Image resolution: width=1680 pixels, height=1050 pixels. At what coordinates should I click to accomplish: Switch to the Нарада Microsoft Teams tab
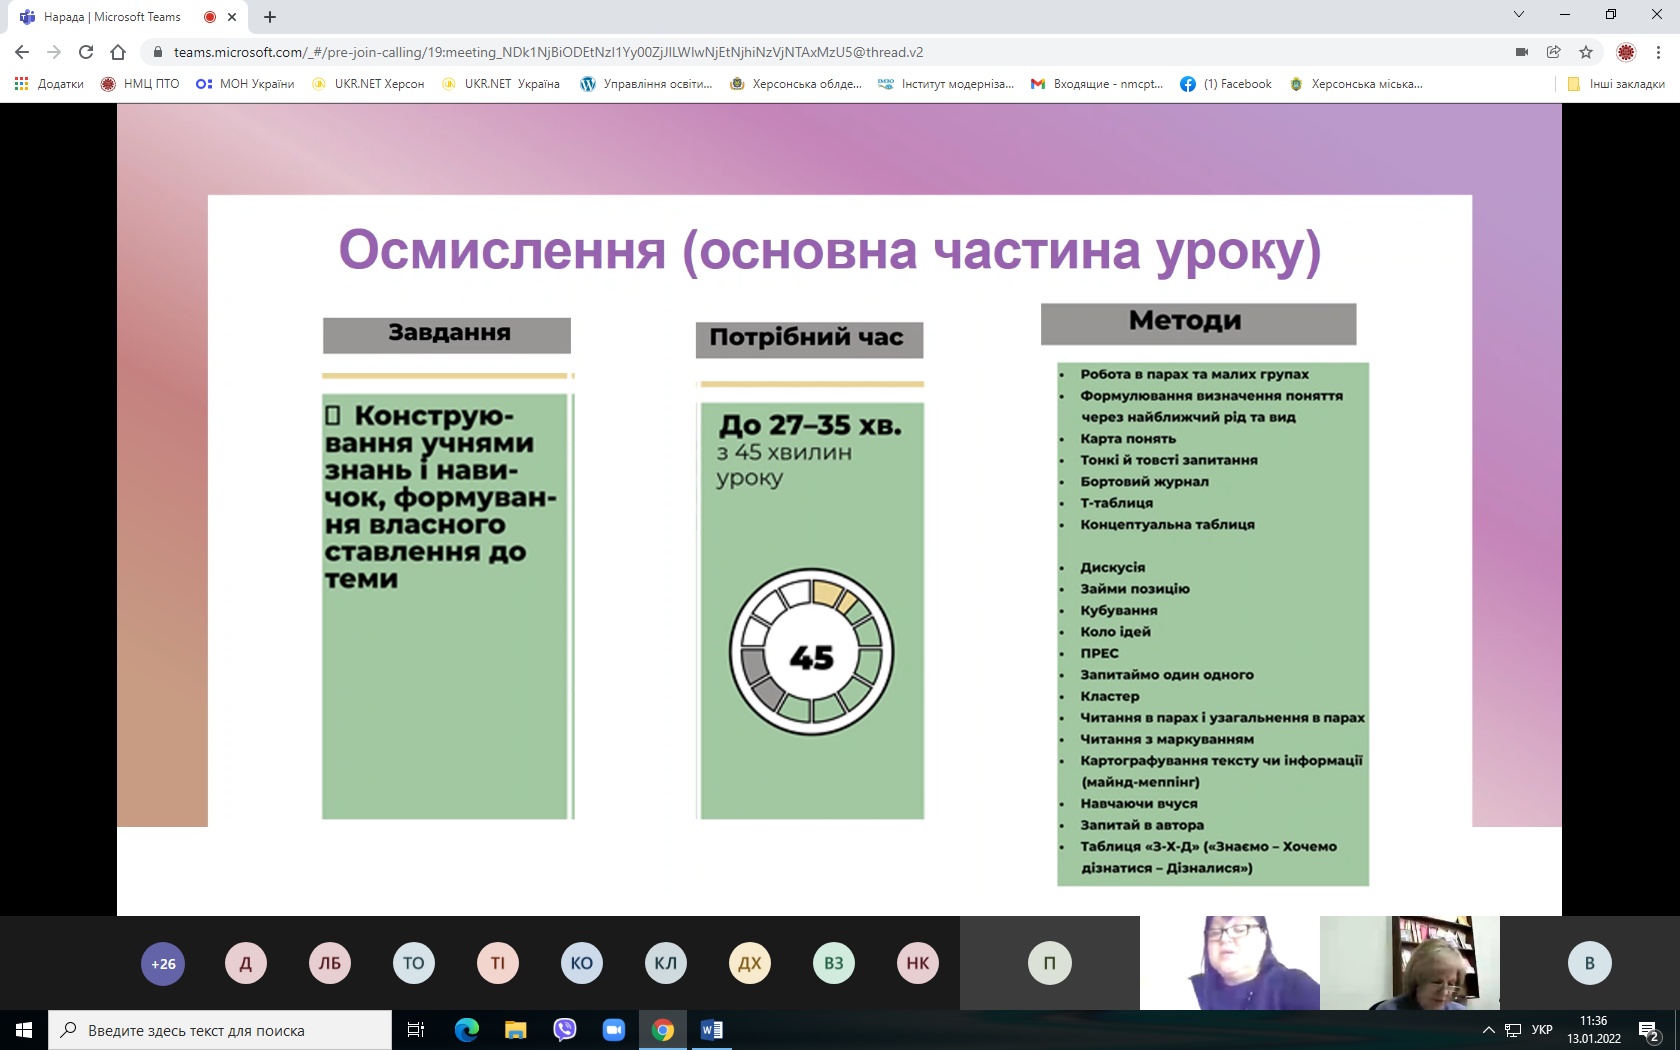(112, 17)
